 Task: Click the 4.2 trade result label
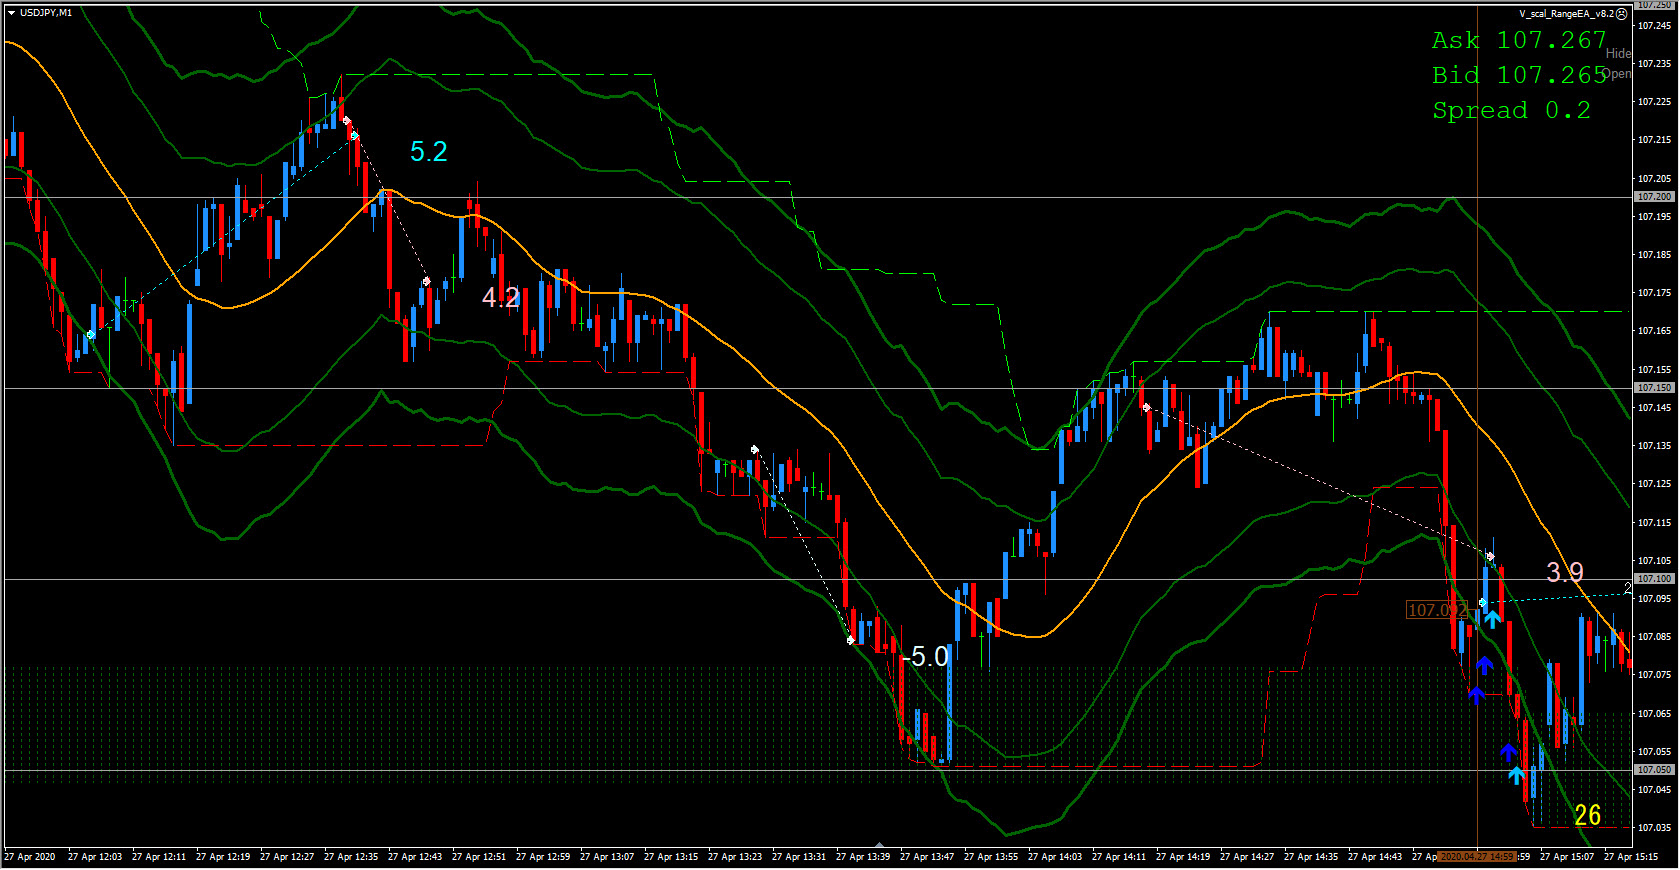click(x=501, y=297)
